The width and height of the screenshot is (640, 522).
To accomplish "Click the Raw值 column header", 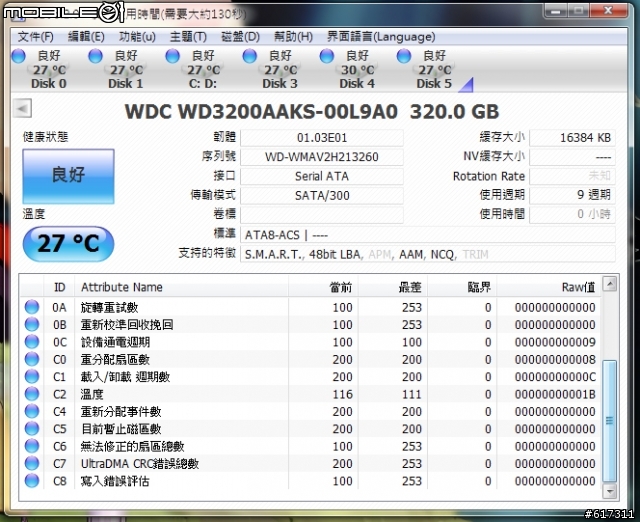I will pos(549,287).
